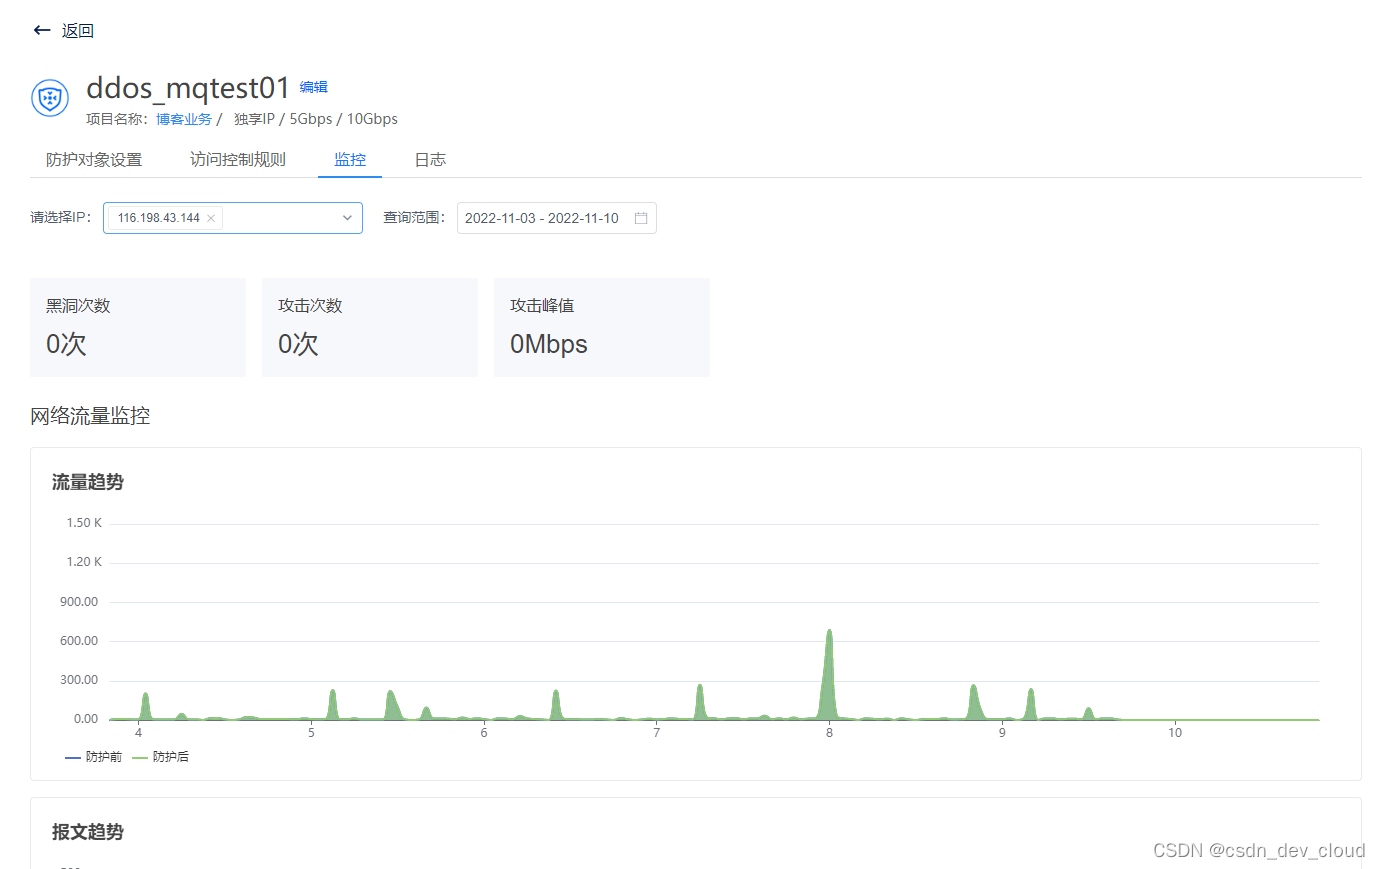Click the 编辑 link next to ddos_mqtest01

(313, 87)
